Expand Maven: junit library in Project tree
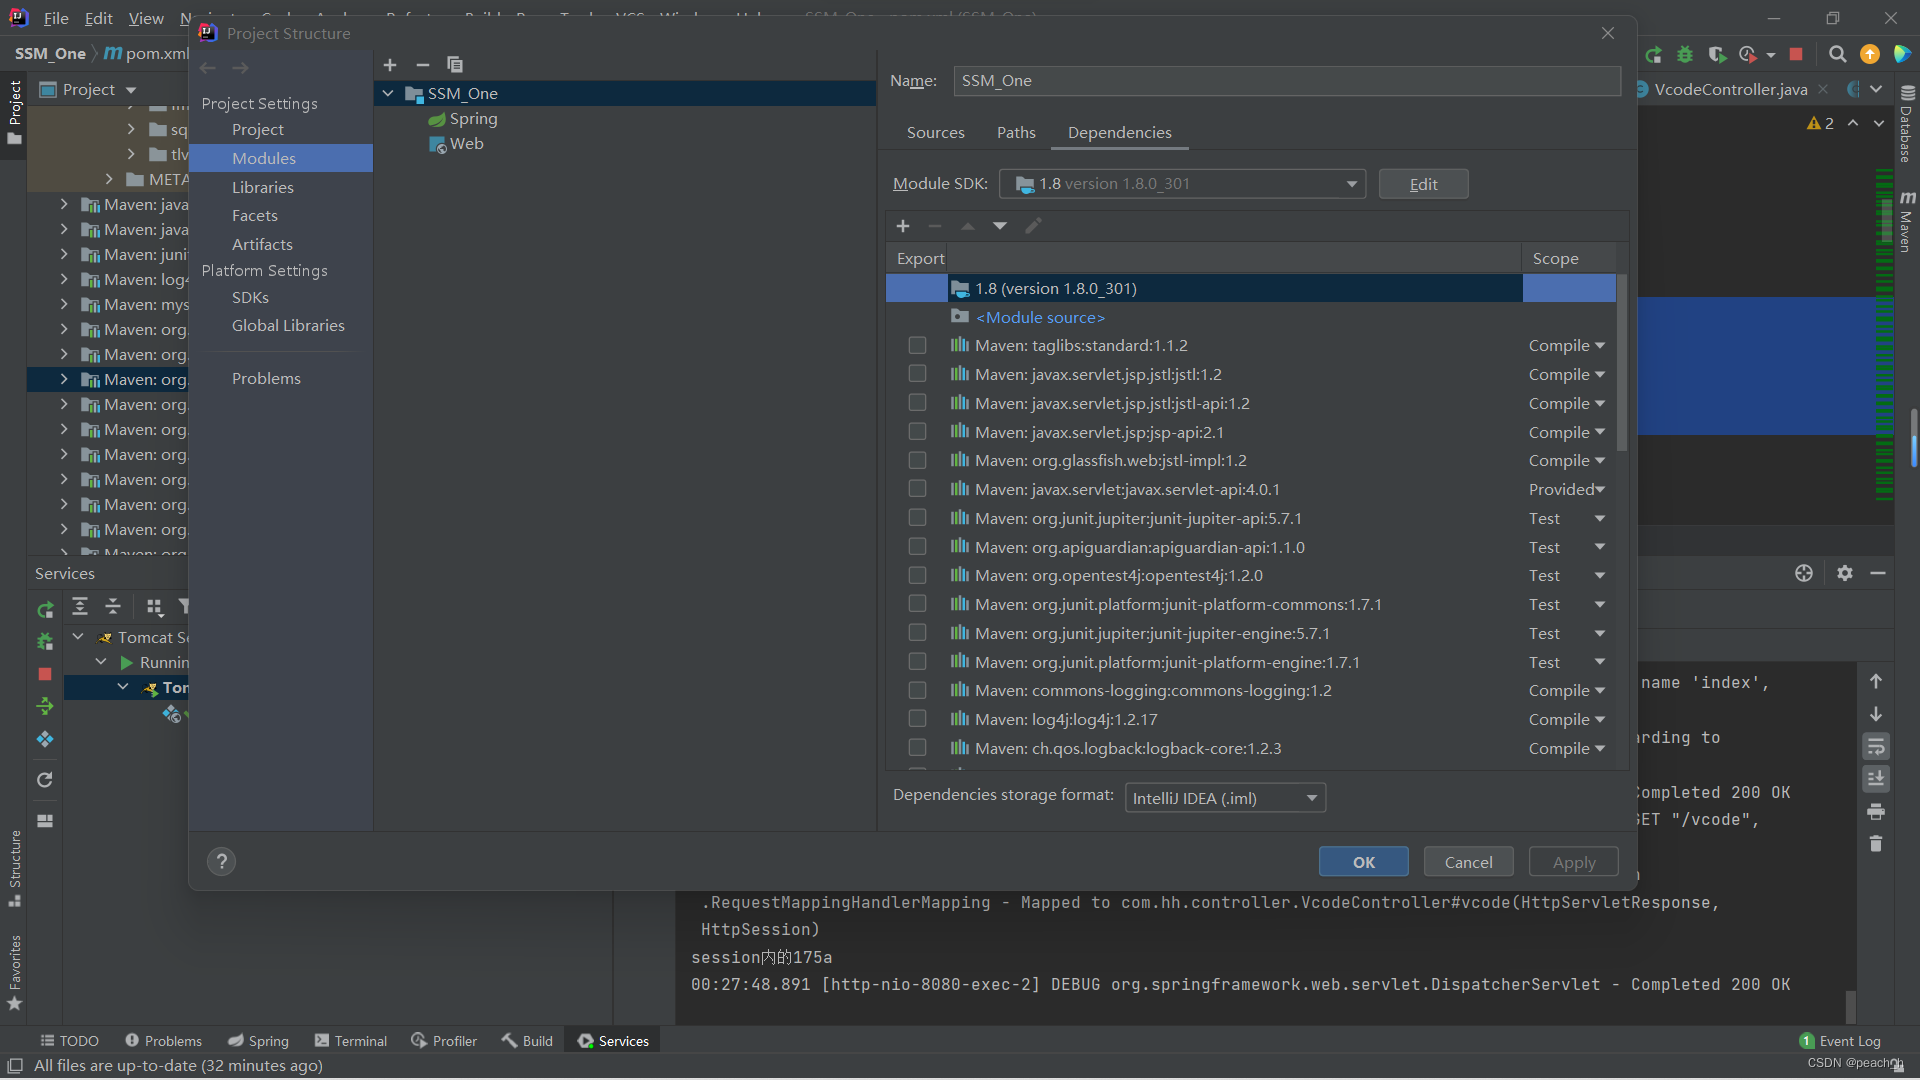Viewport: 1920px width, 1080px height. 64,254
